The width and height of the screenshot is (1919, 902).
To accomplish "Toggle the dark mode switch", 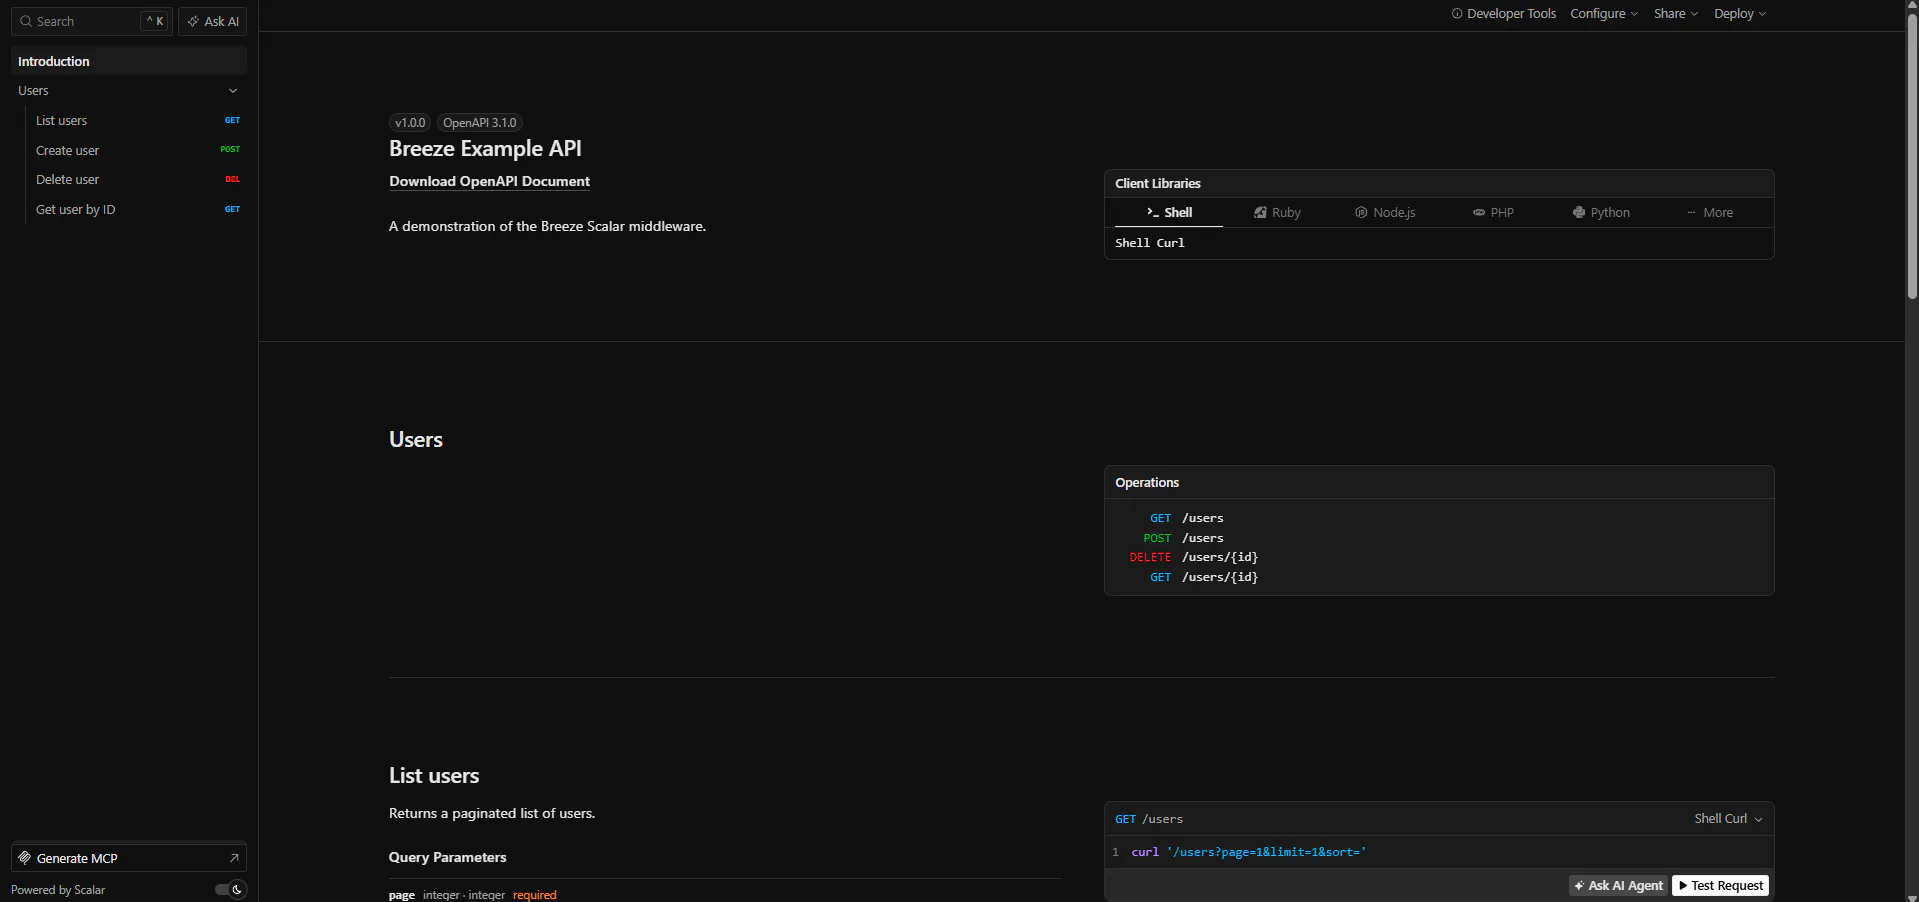I will point(230,889).
